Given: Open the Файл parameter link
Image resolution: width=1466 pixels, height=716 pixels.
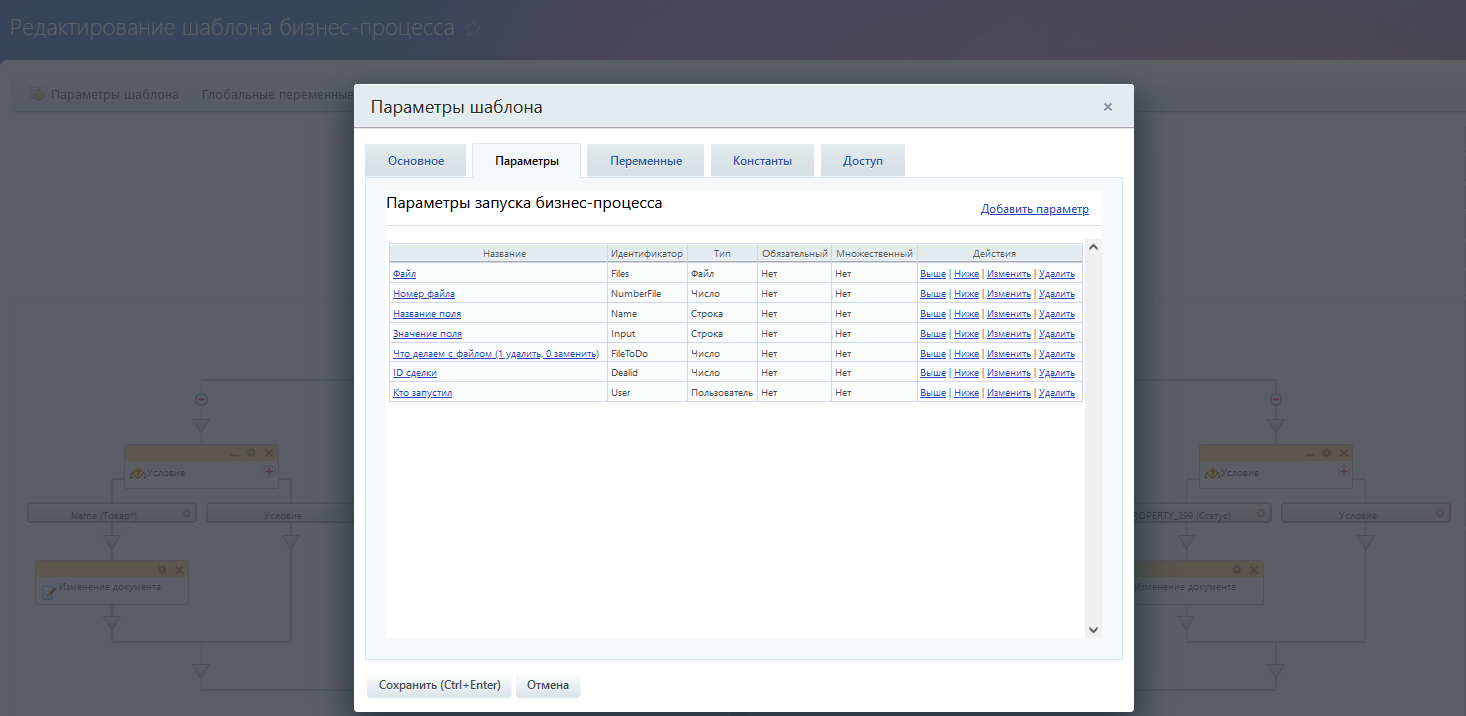Looking at the screenshot, I should click(x=404, y=274).
